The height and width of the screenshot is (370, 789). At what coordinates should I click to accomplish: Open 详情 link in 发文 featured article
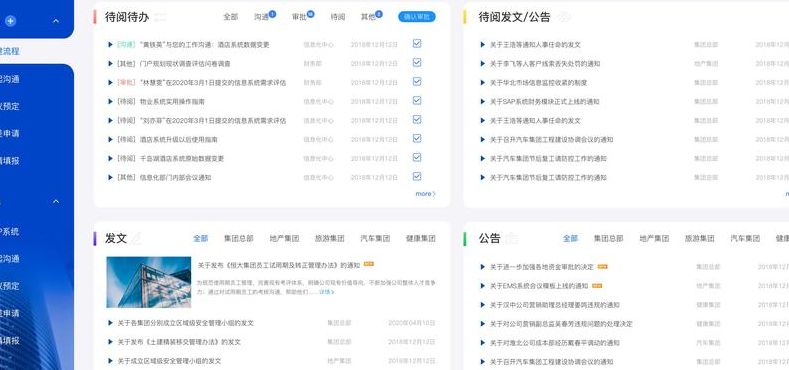click(326, 291)
